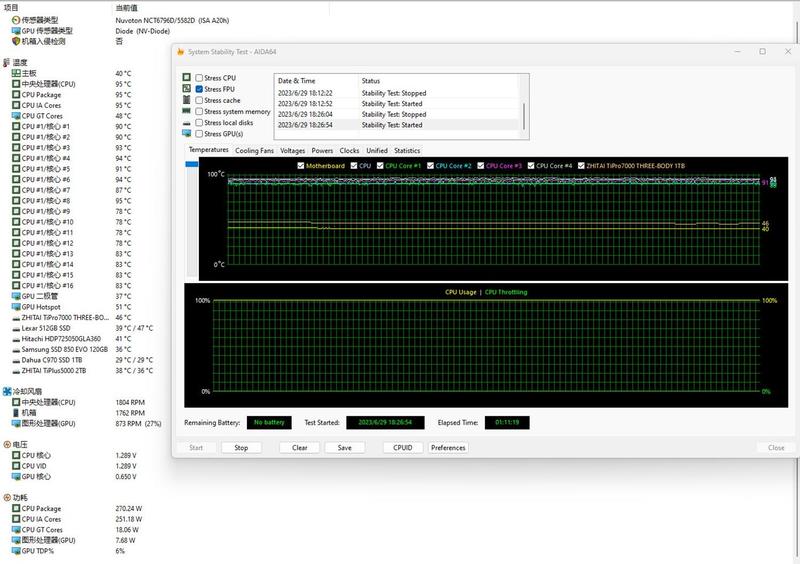Open the Clocks tab

[x=349, y=151]
